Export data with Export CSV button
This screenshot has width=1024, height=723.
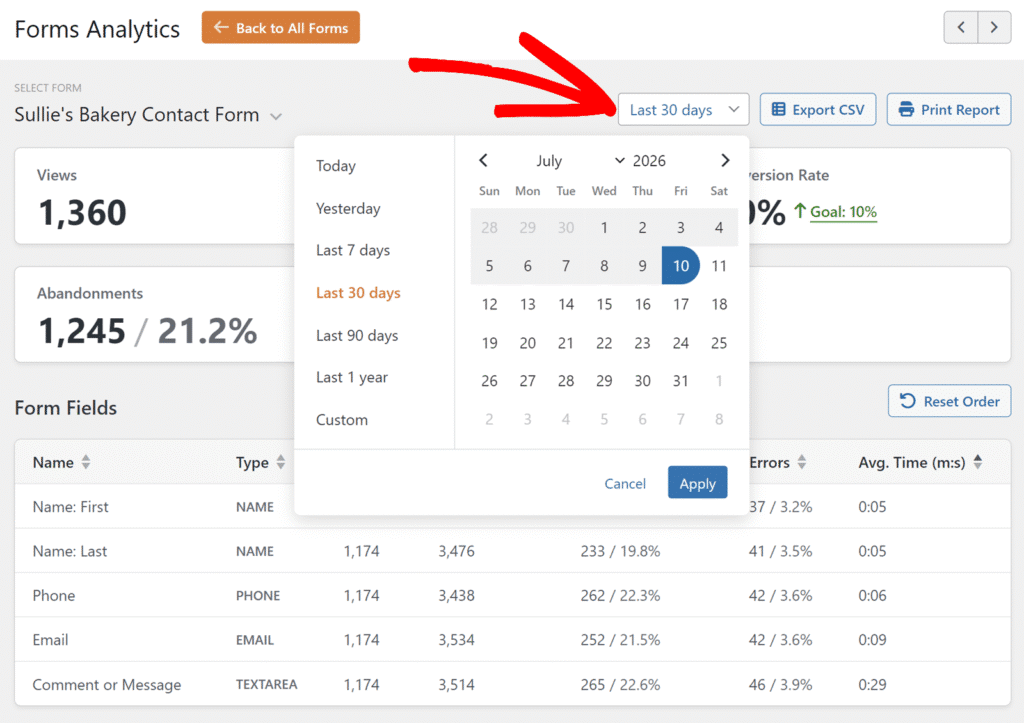(x=818, y=110)
